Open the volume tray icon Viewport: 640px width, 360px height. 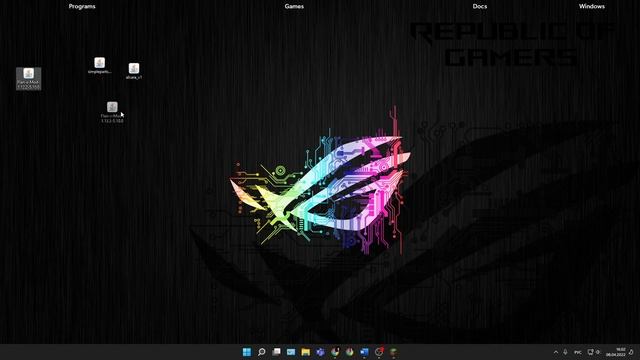tap(598, 352)
